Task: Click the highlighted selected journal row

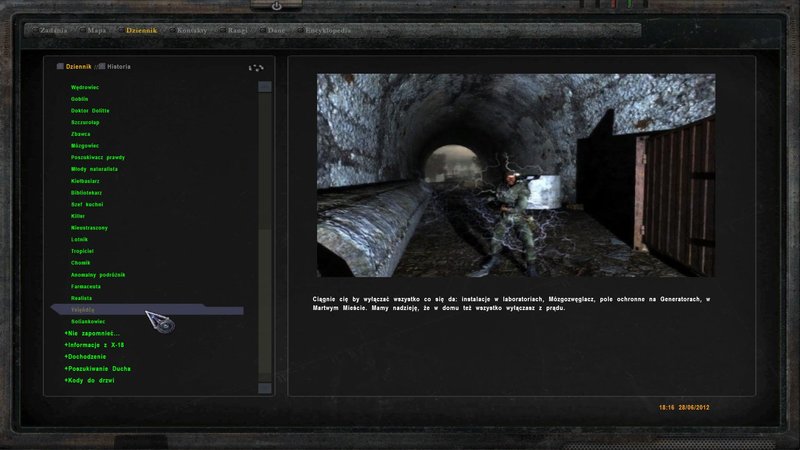Action: (x=147, y=310)
